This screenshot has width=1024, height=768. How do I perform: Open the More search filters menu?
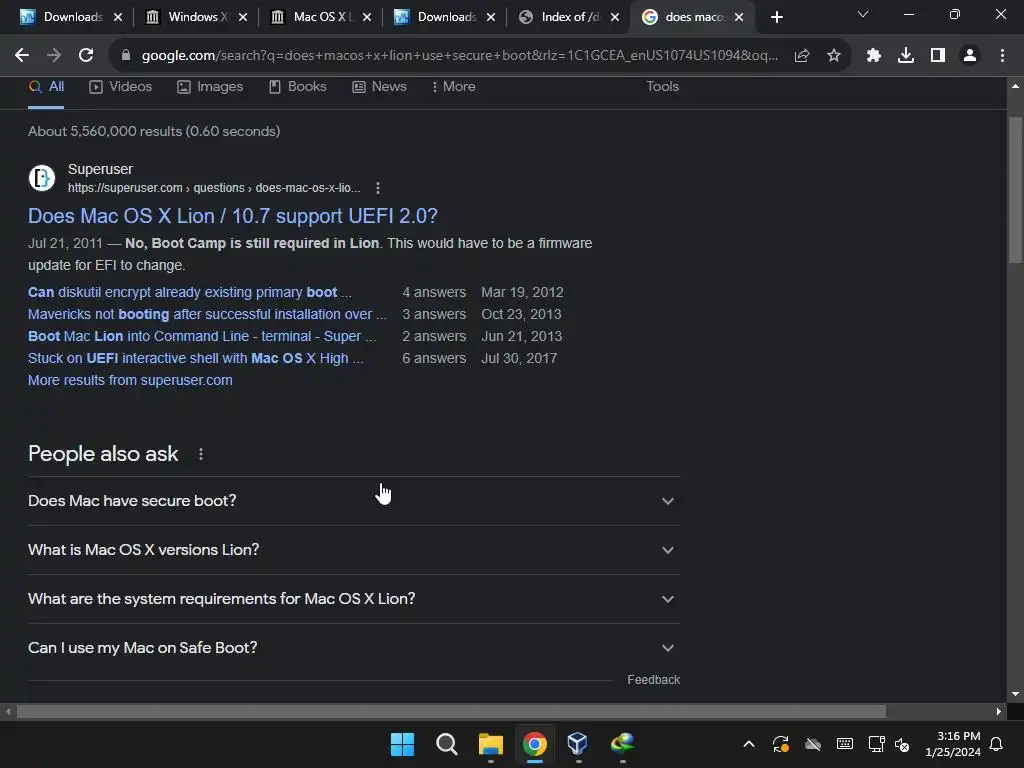click(454, 87)
